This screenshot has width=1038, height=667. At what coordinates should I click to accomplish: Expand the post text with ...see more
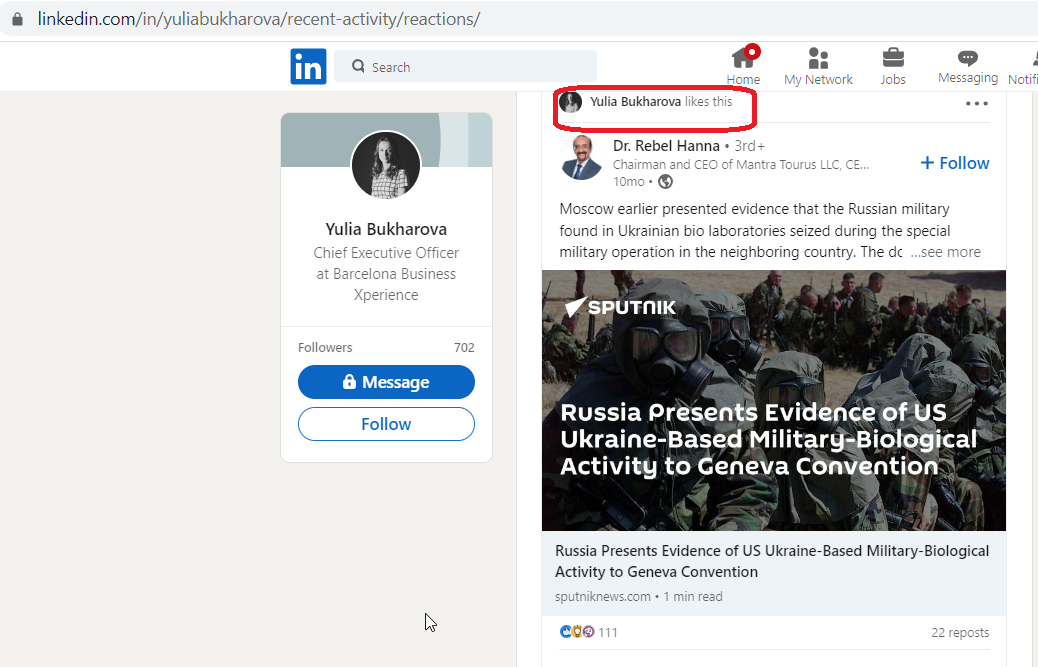[x=945, y=252]
